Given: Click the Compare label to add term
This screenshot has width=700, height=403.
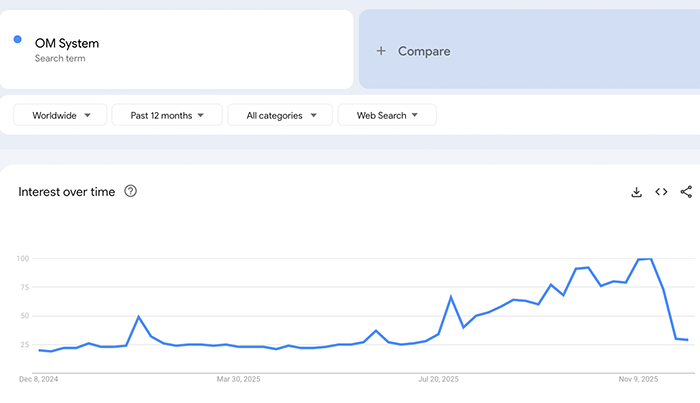Looking at the screenshot, I should [x=424, y=51].
